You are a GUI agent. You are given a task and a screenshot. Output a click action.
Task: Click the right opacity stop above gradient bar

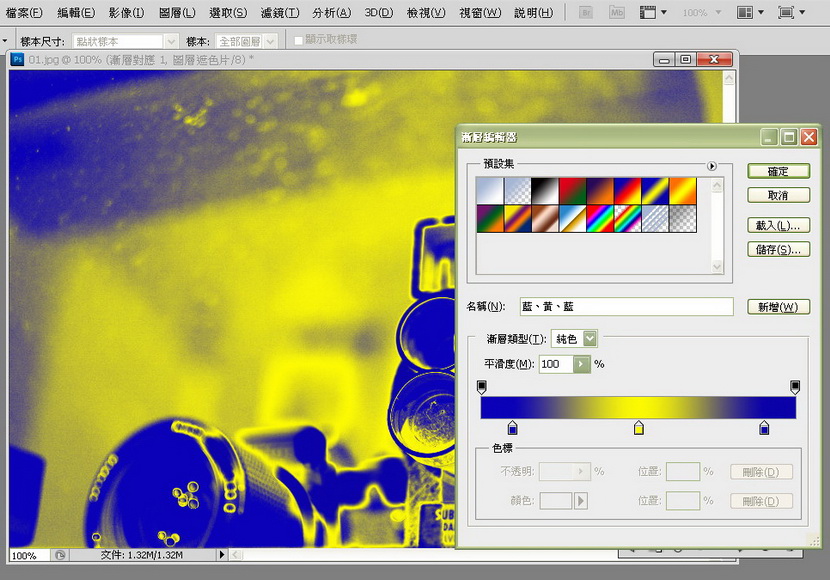point(796,386)
